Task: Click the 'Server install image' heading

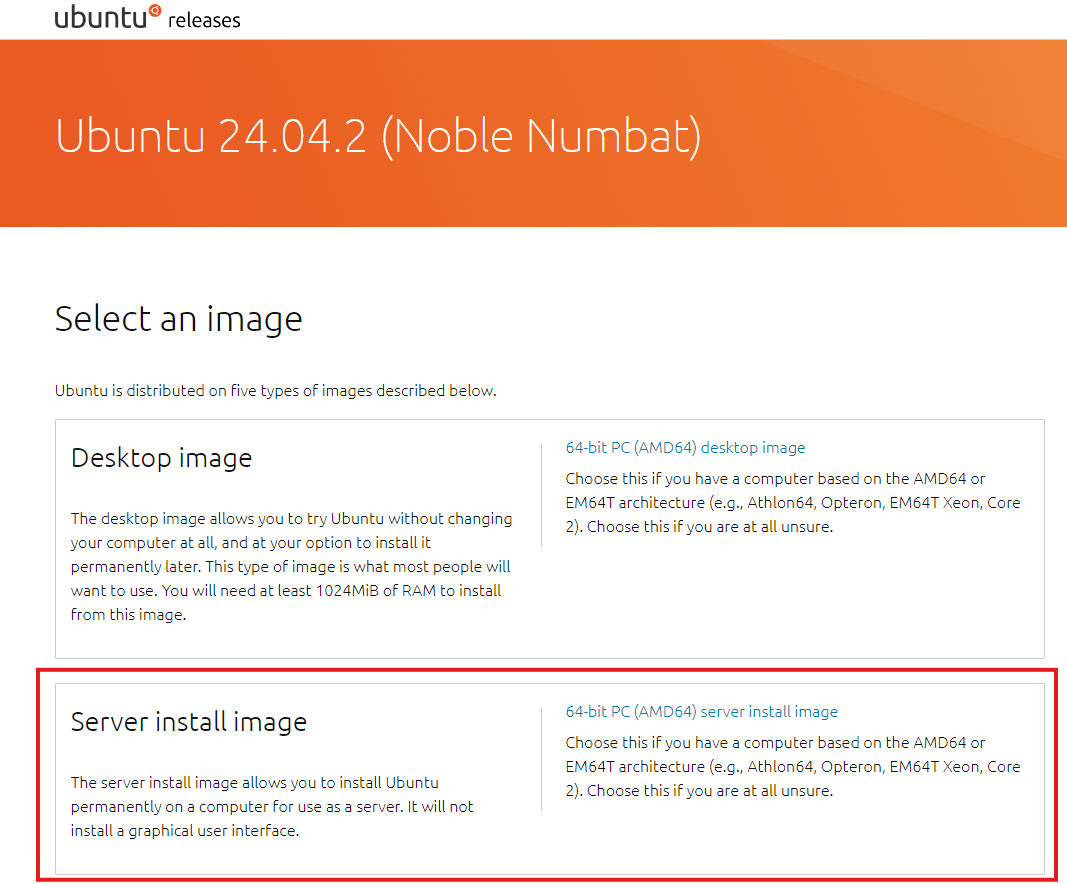Action: [x=188, y=721]
